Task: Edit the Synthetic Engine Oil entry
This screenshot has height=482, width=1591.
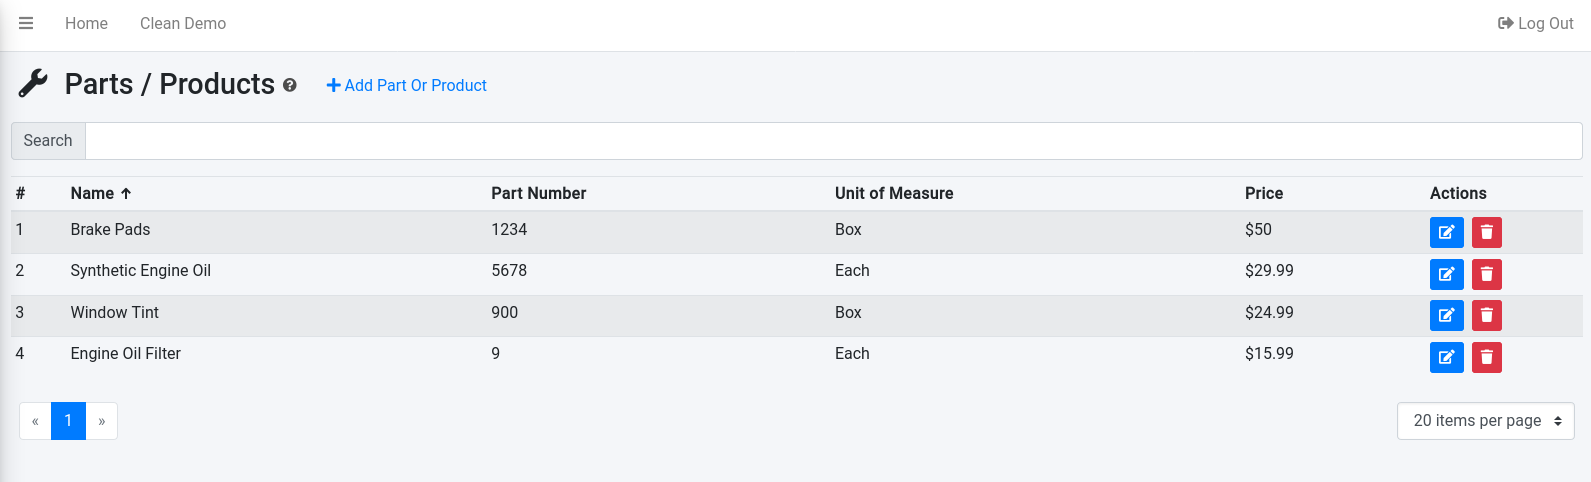Action: point(1446,274)
